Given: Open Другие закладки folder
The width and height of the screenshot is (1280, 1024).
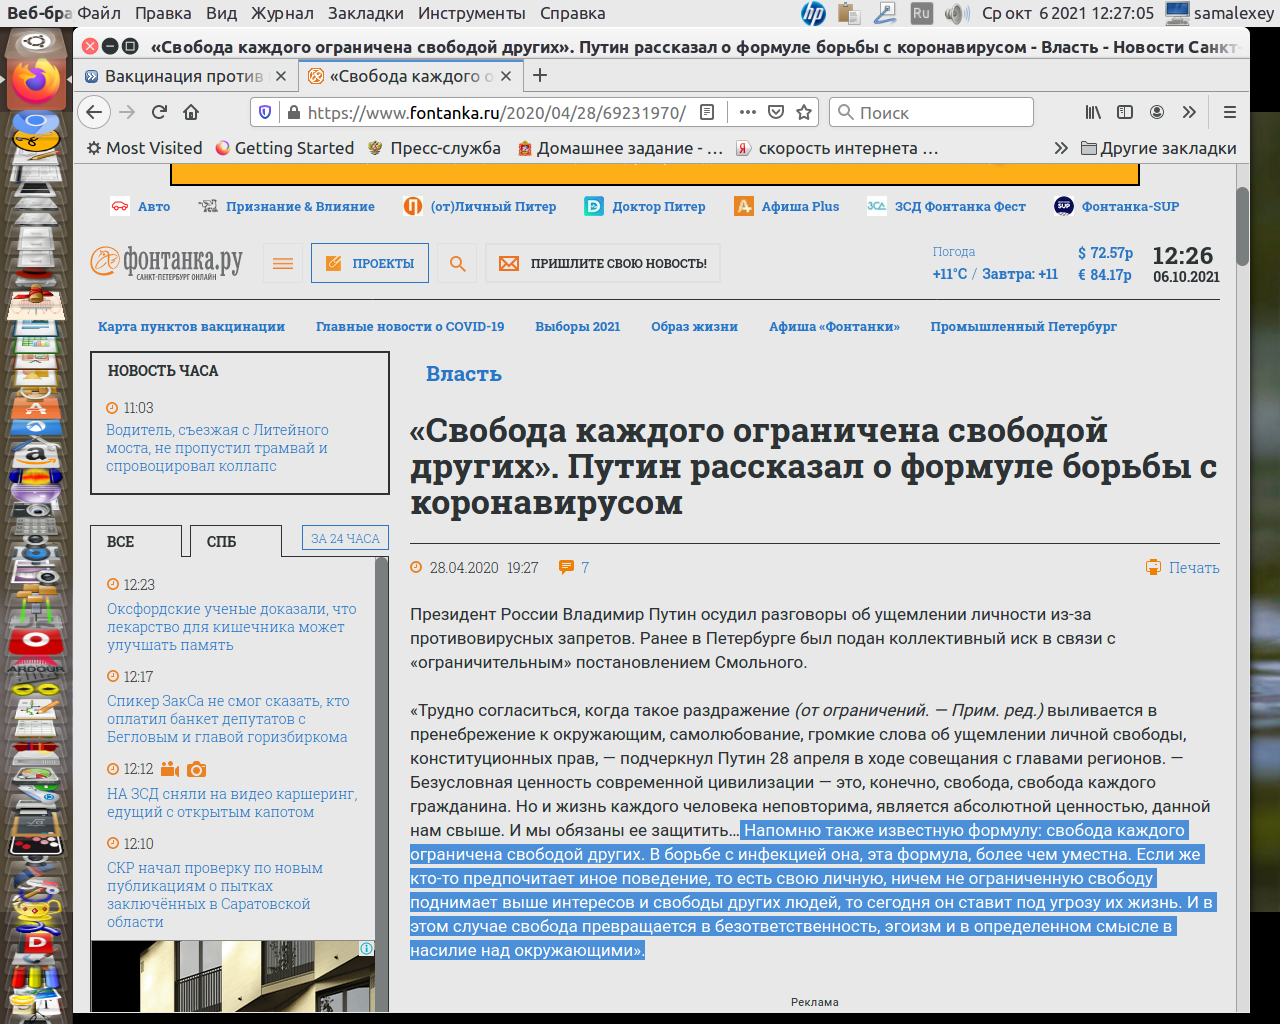Looking at the screenshot, I should pos(1159,148).
